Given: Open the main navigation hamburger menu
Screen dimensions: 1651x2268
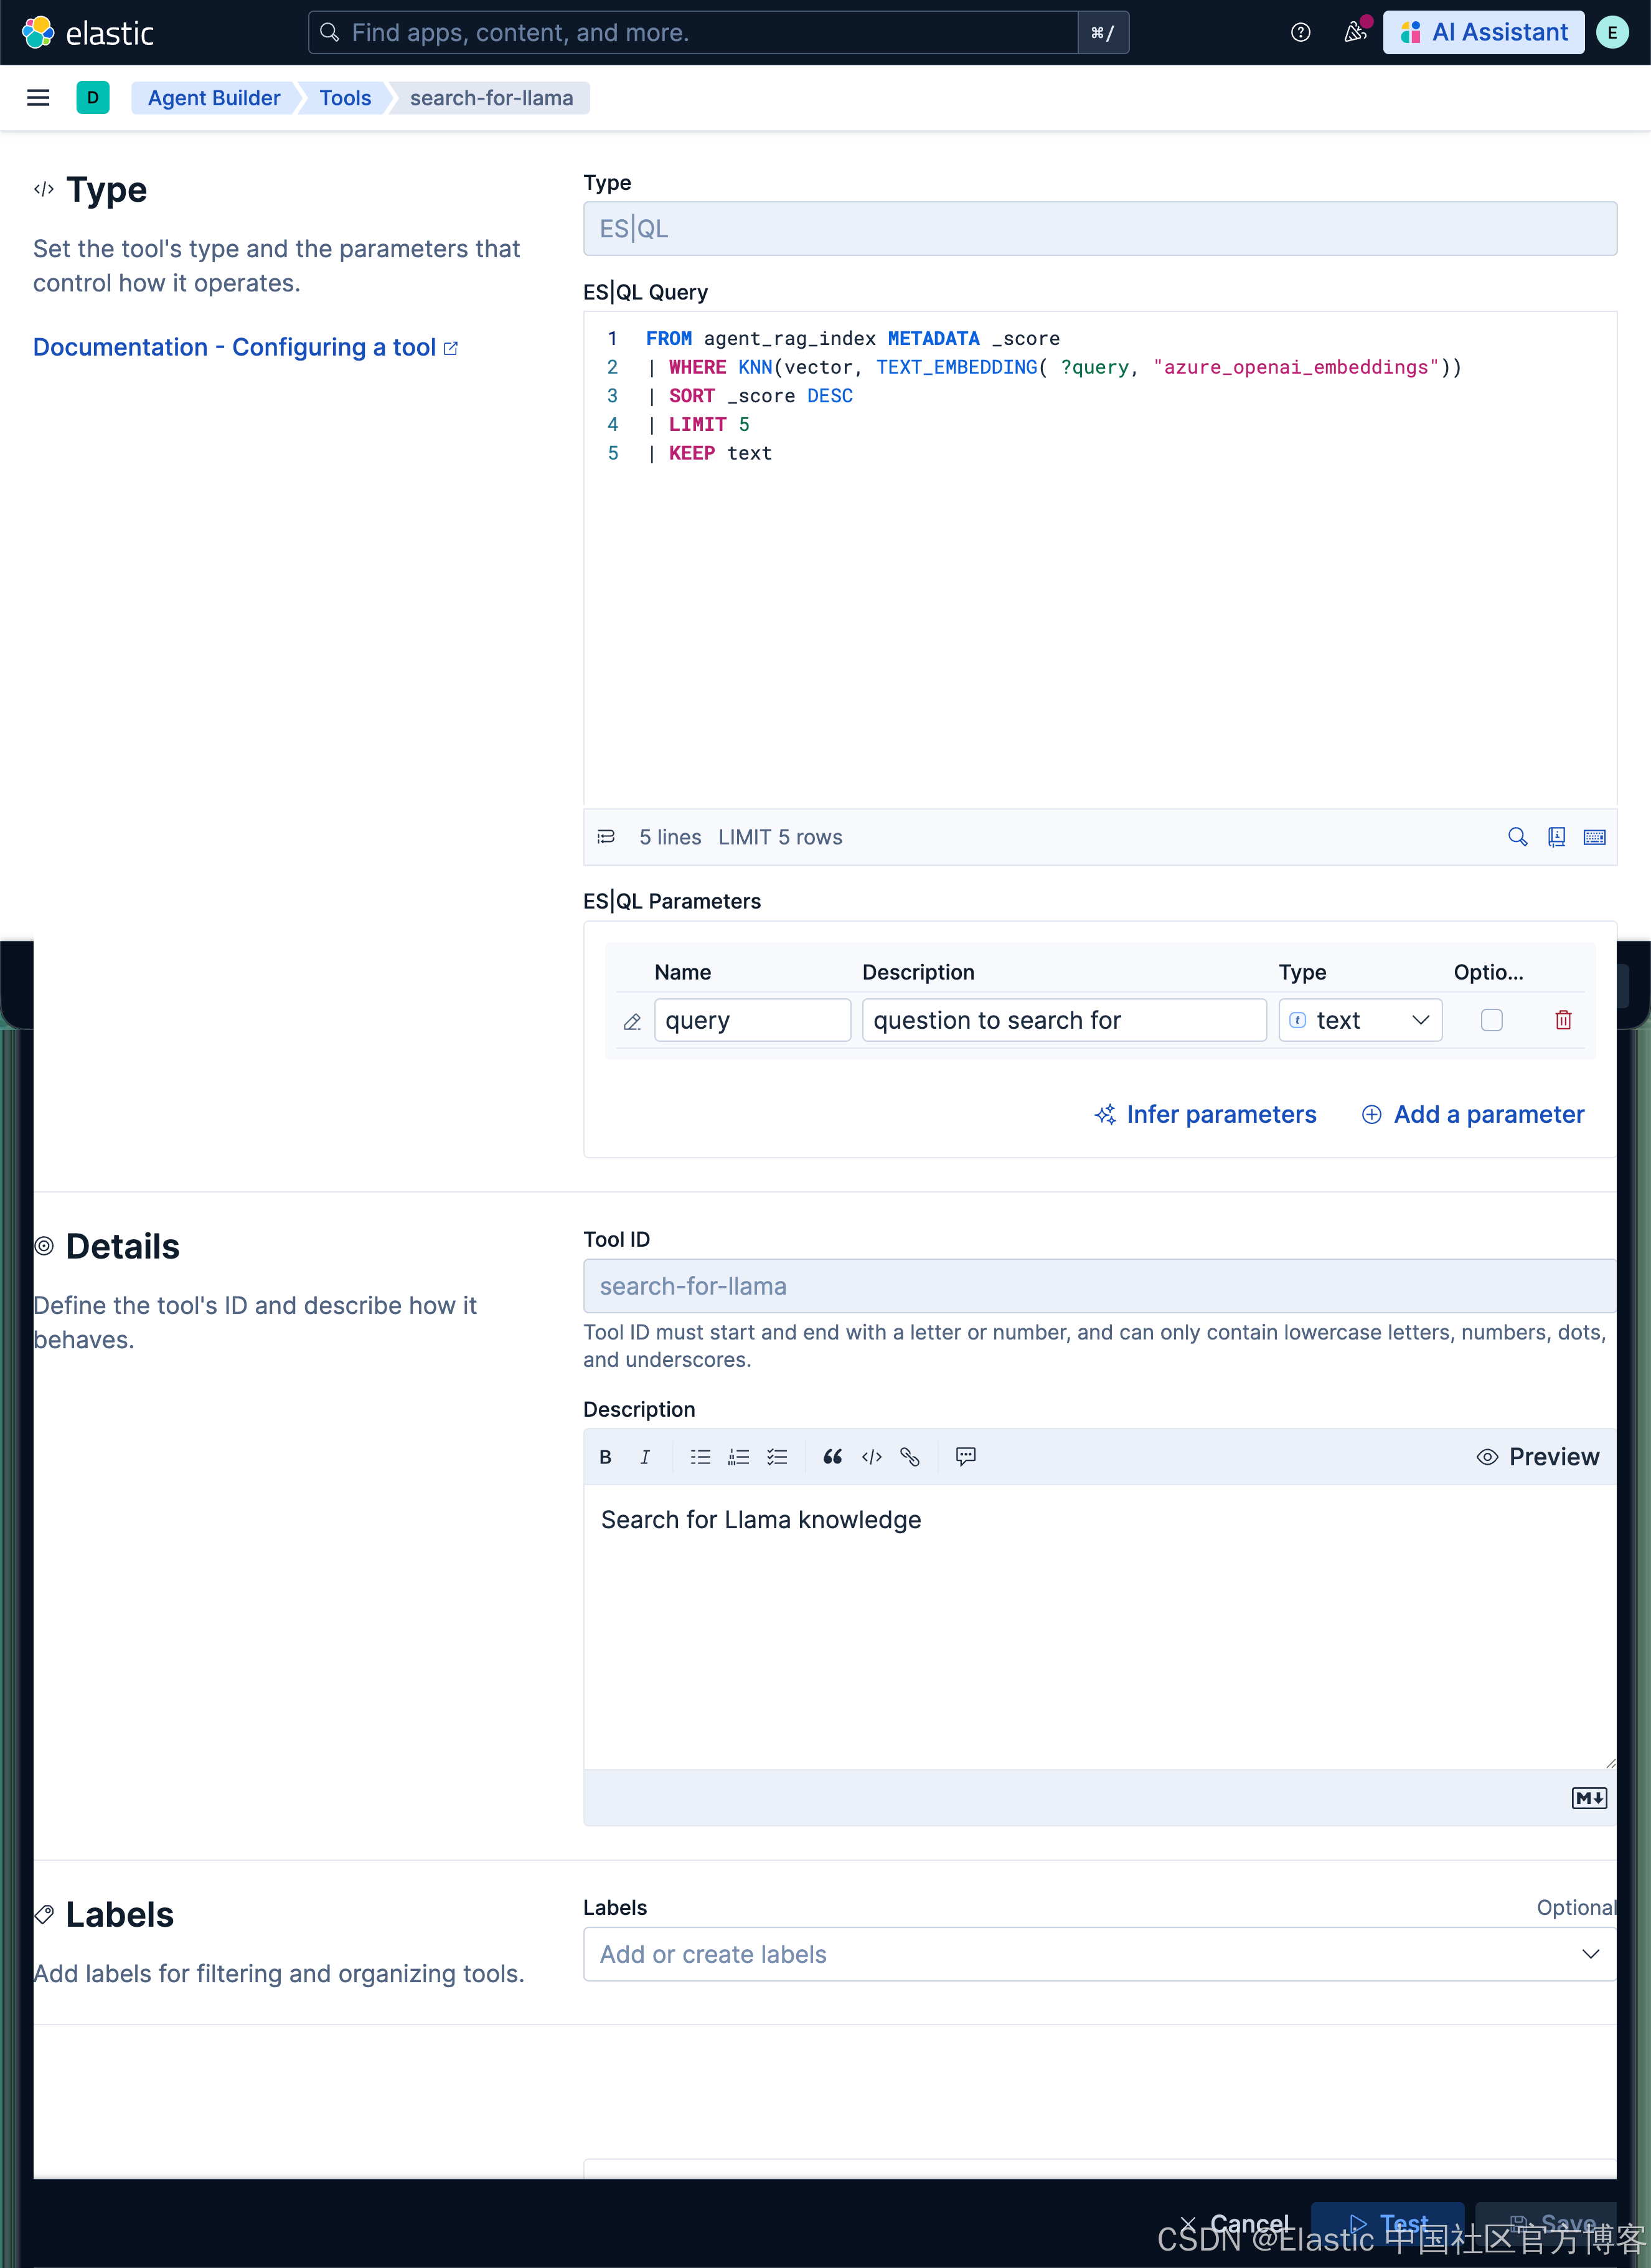Looking at the screenshot, I should 38,98.
